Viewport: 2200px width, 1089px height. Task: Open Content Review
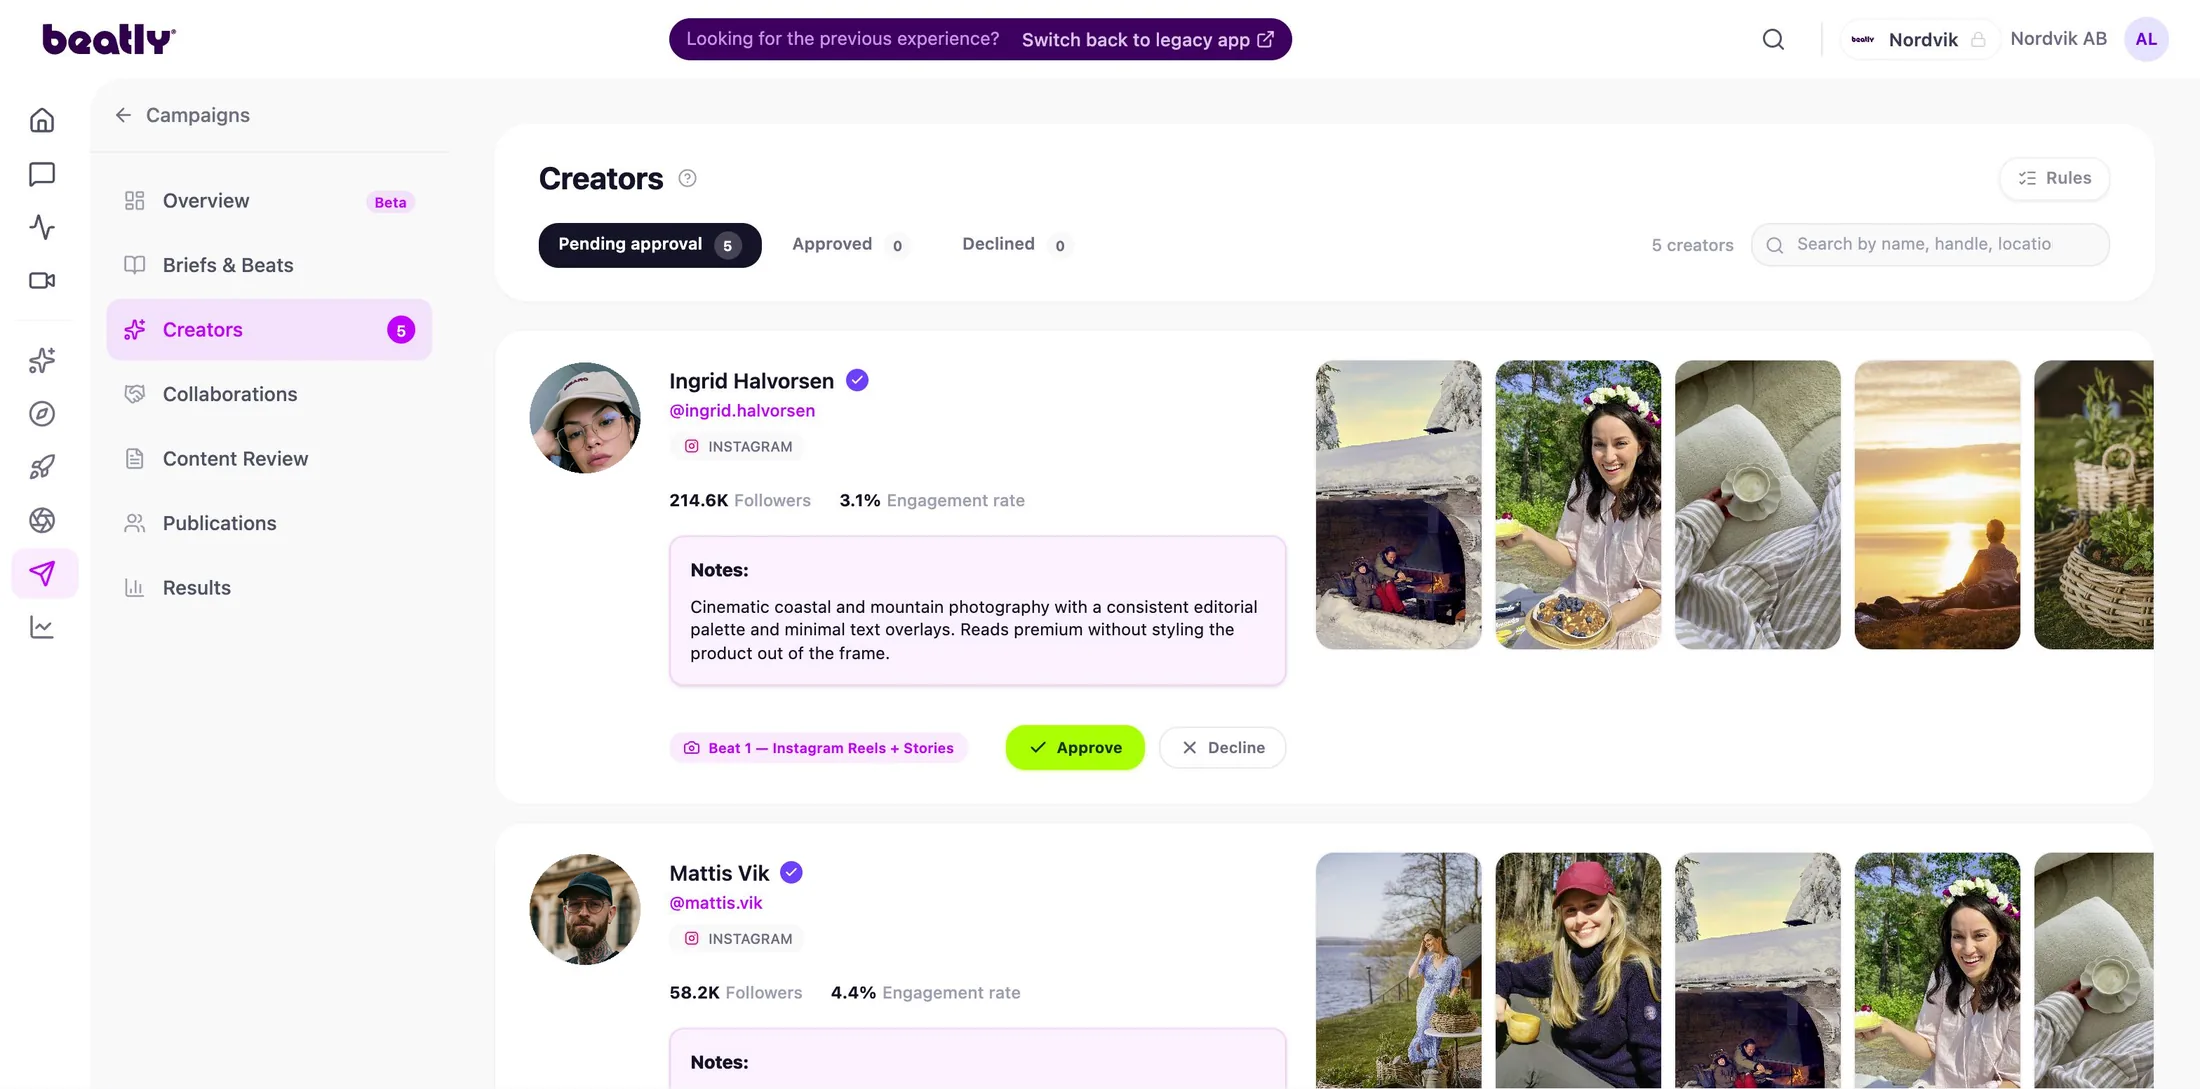pyautogui.click(x=269, y=459)
